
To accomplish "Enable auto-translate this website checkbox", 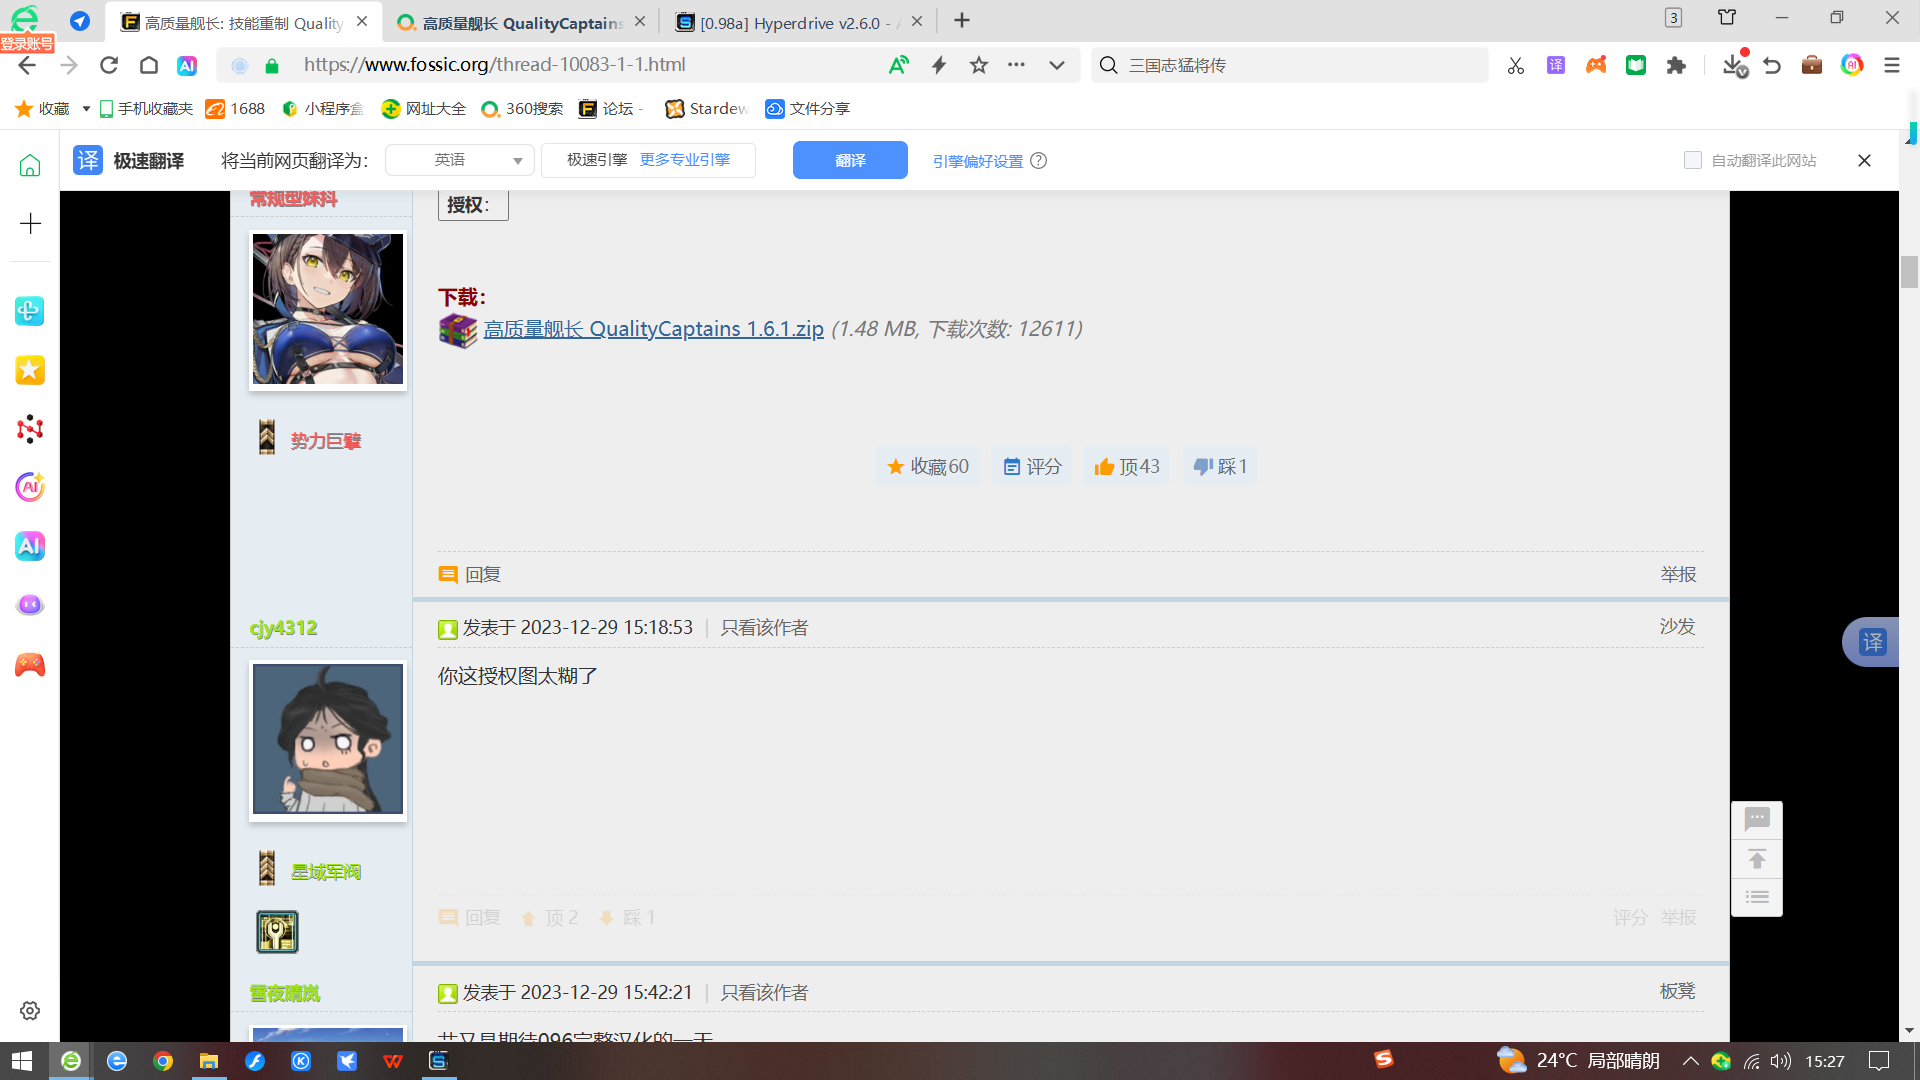I will (x=1693, y=160).
